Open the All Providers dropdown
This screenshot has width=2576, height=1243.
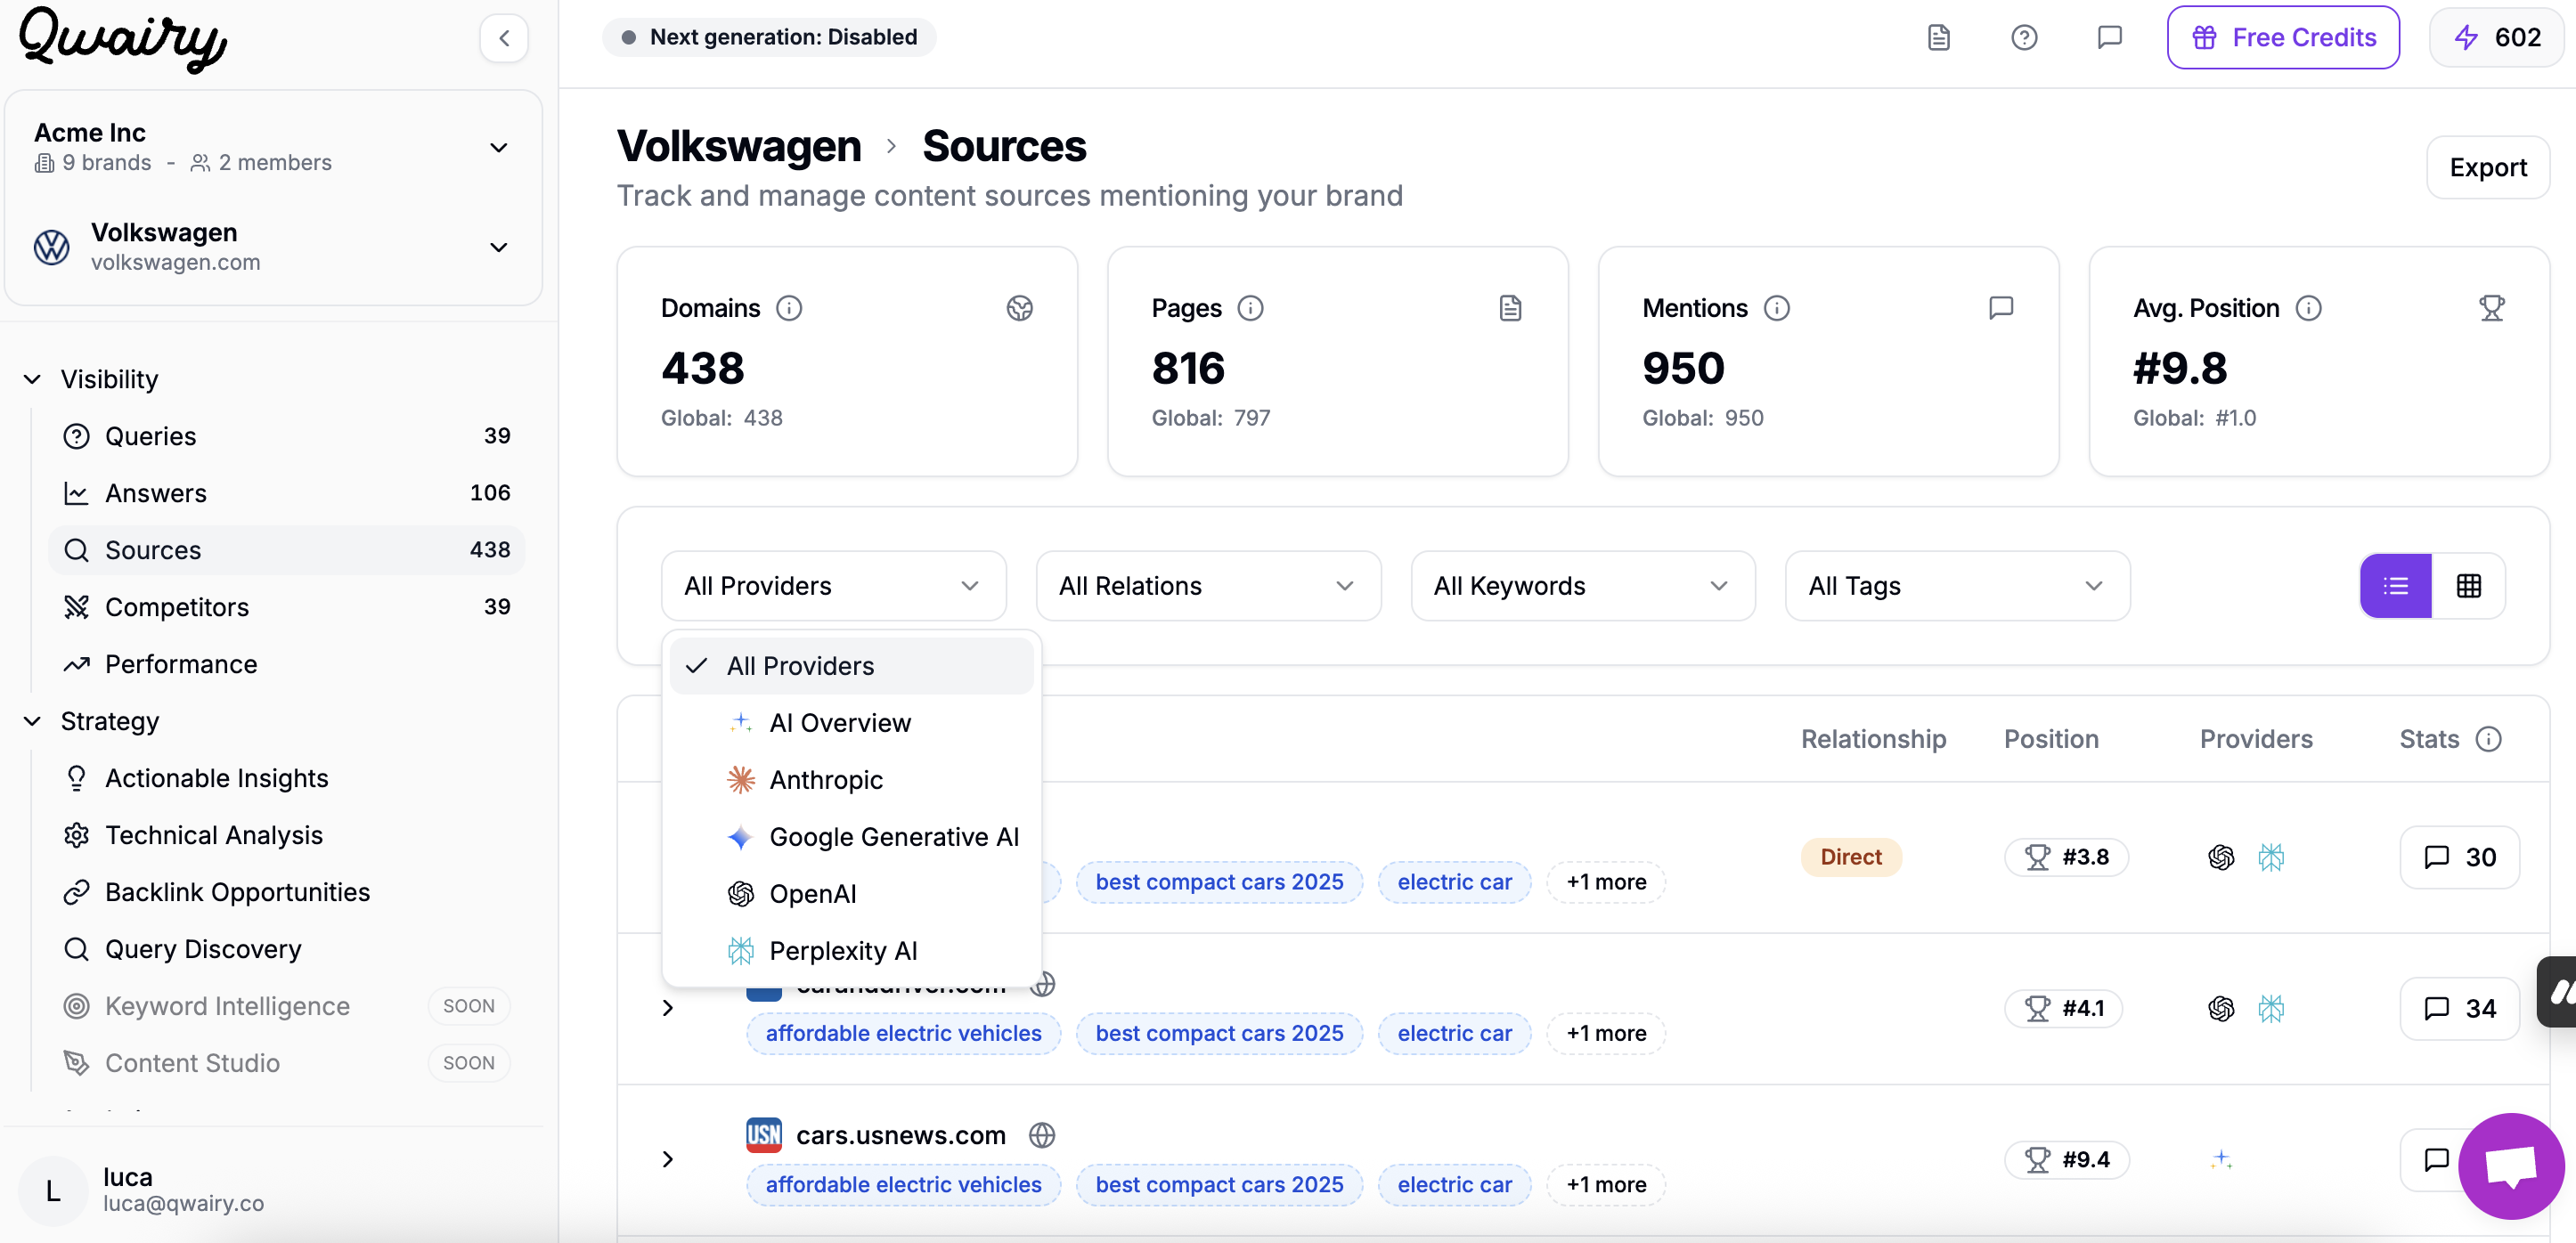pyautogui.click(x=833, y=586)
